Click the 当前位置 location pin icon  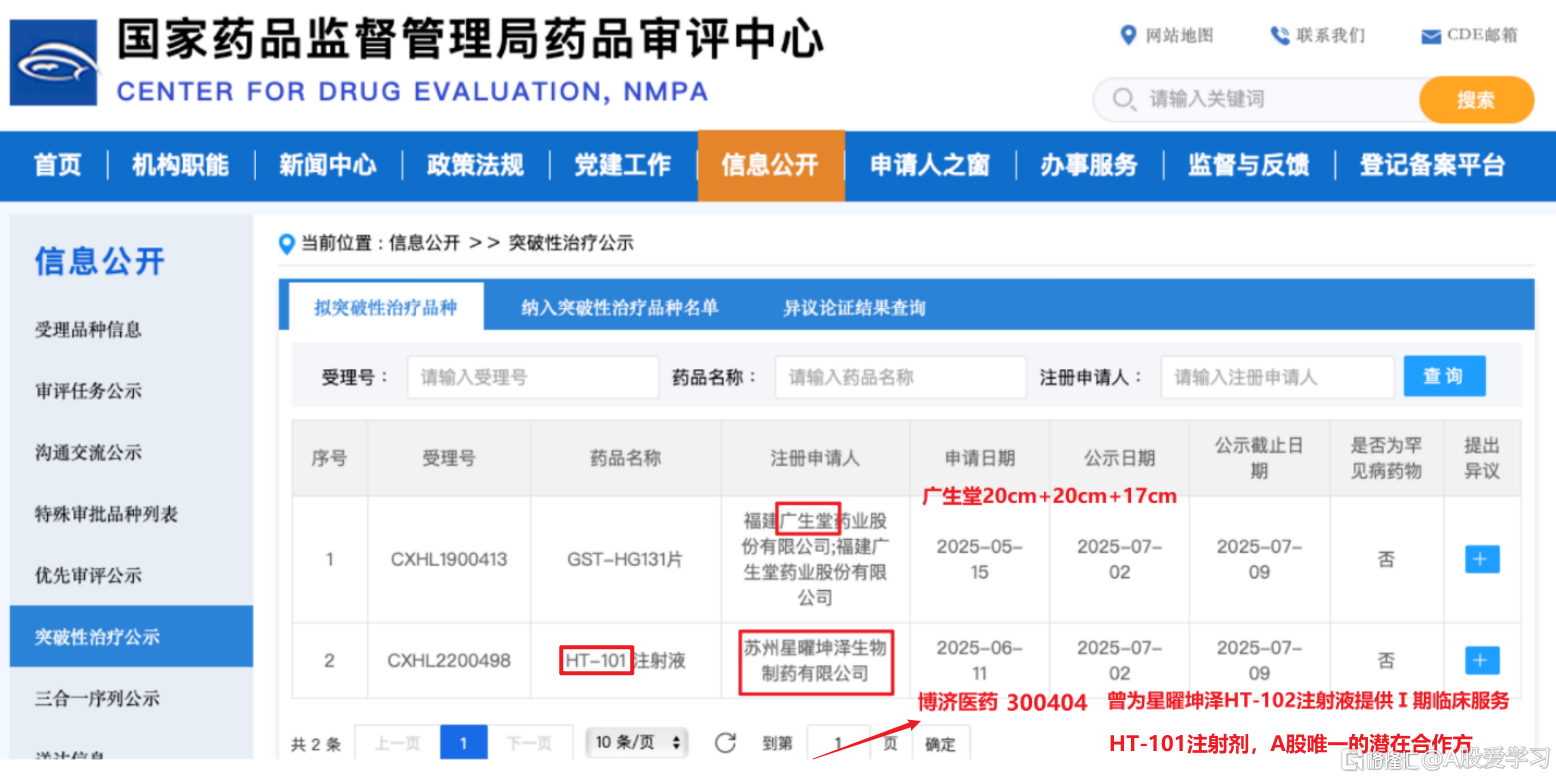click(287, 243)
